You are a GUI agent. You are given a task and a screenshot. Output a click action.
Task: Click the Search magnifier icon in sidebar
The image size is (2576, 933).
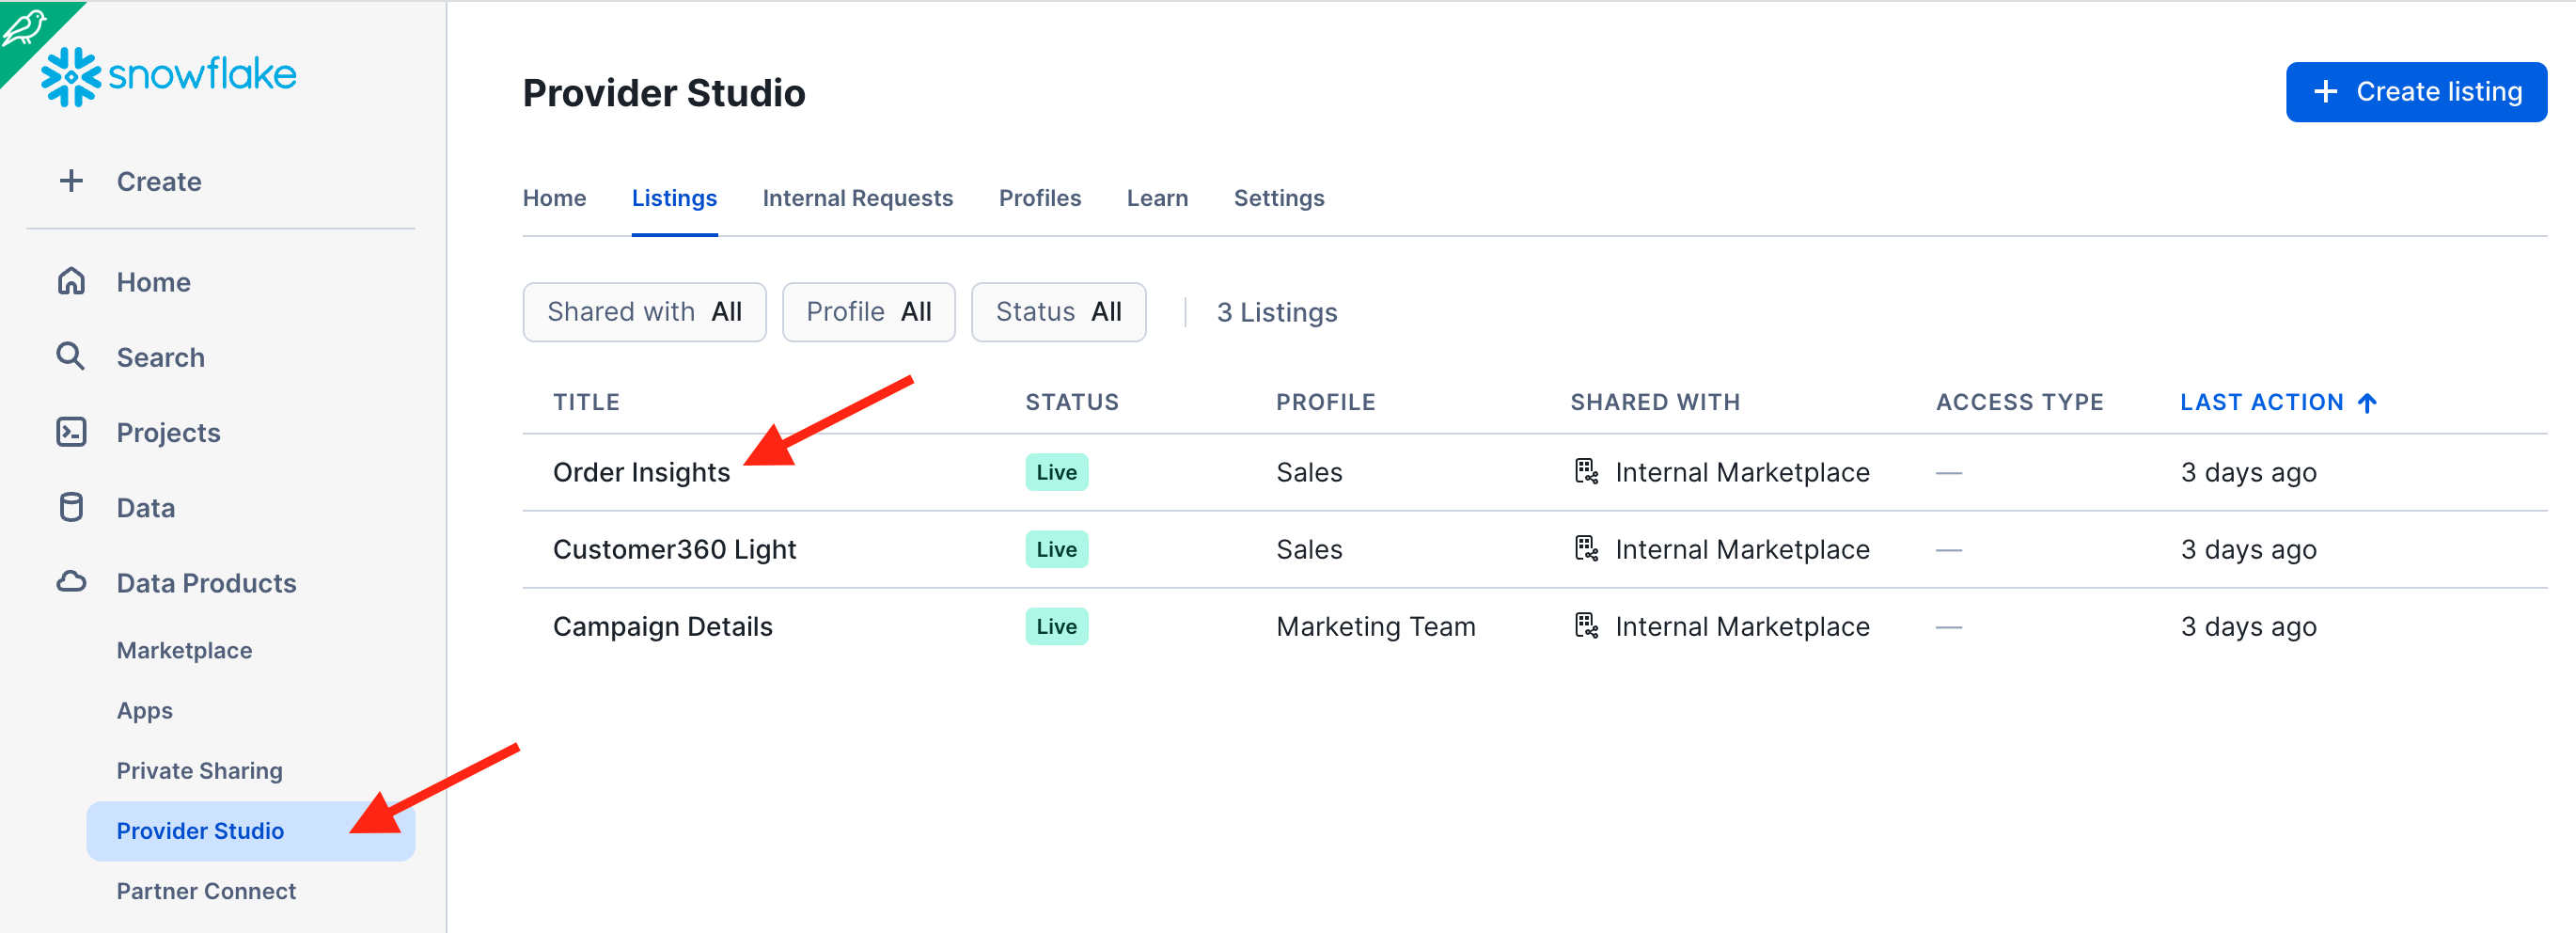tap(71, 357)
